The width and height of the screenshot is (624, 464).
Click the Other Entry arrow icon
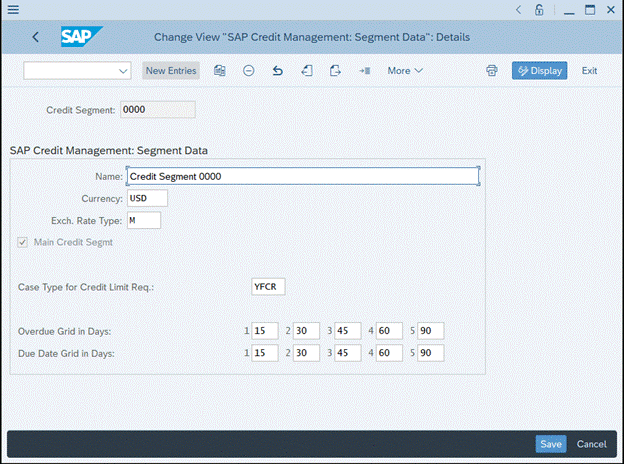click(x=364, y=71)
